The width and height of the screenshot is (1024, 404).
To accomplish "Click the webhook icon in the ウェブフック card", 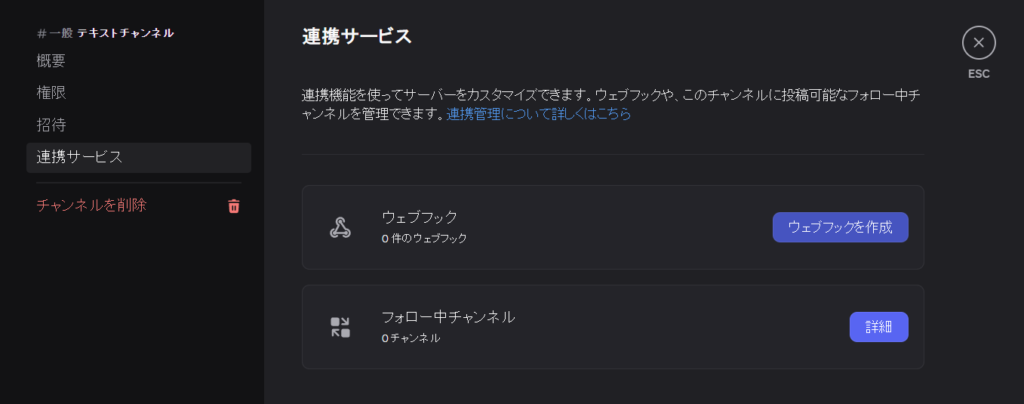I will (x=340, y=227).
